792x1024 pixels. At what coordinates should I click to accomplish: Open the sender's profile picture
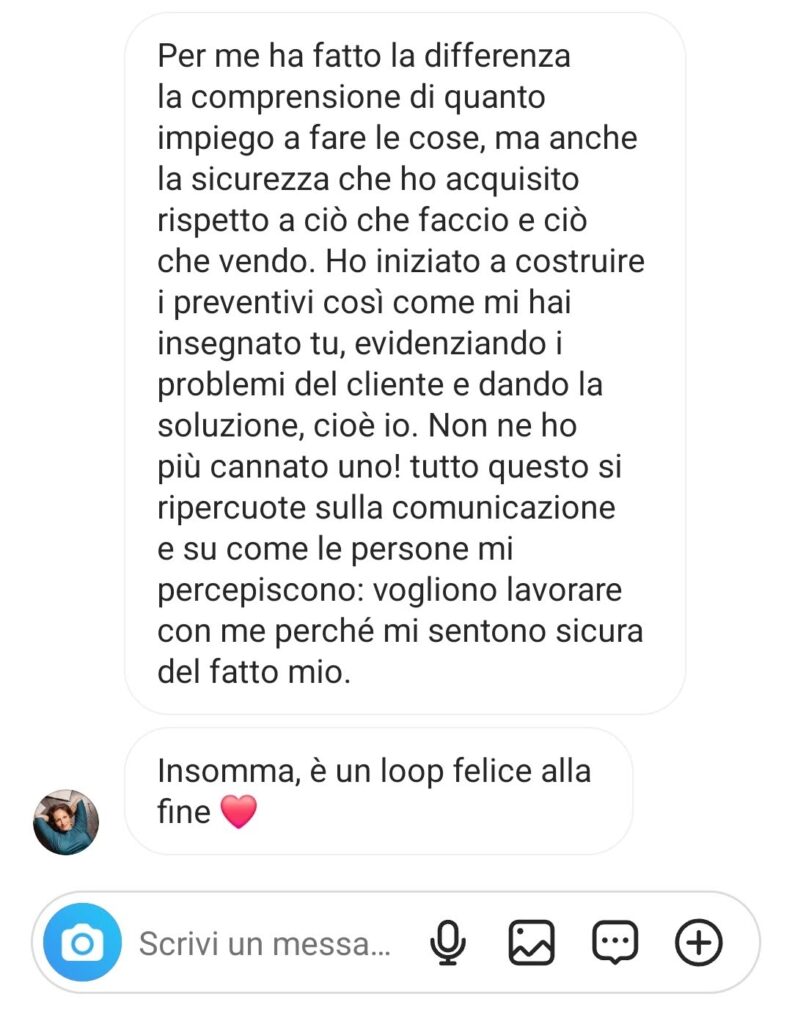pos(66,822)
